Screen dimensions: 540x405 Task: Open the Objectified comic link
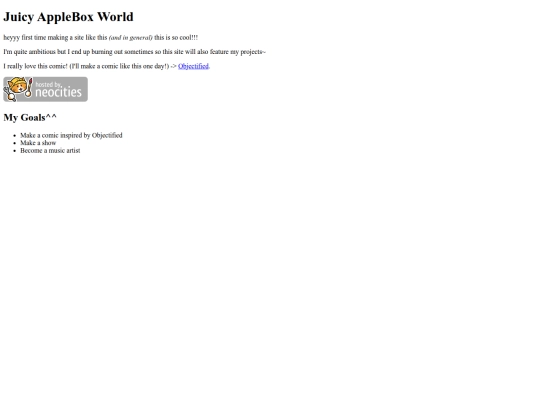pyautogui.click(x=193, y=66)
